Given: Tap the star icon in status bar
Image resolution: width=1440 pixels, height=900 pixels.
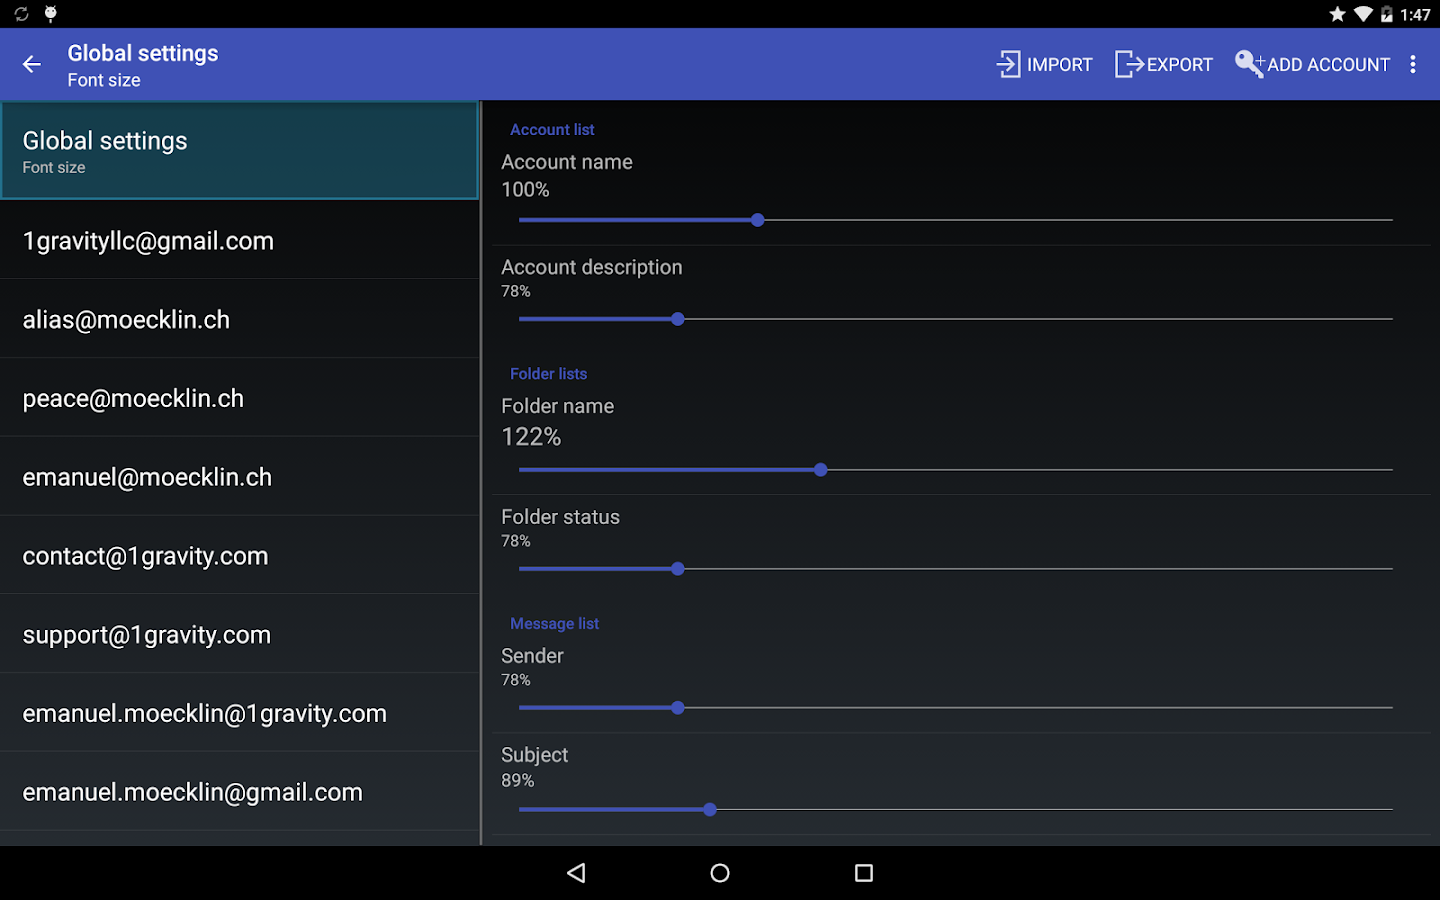Looking at the screenshot, I should tap(1337, 14).
